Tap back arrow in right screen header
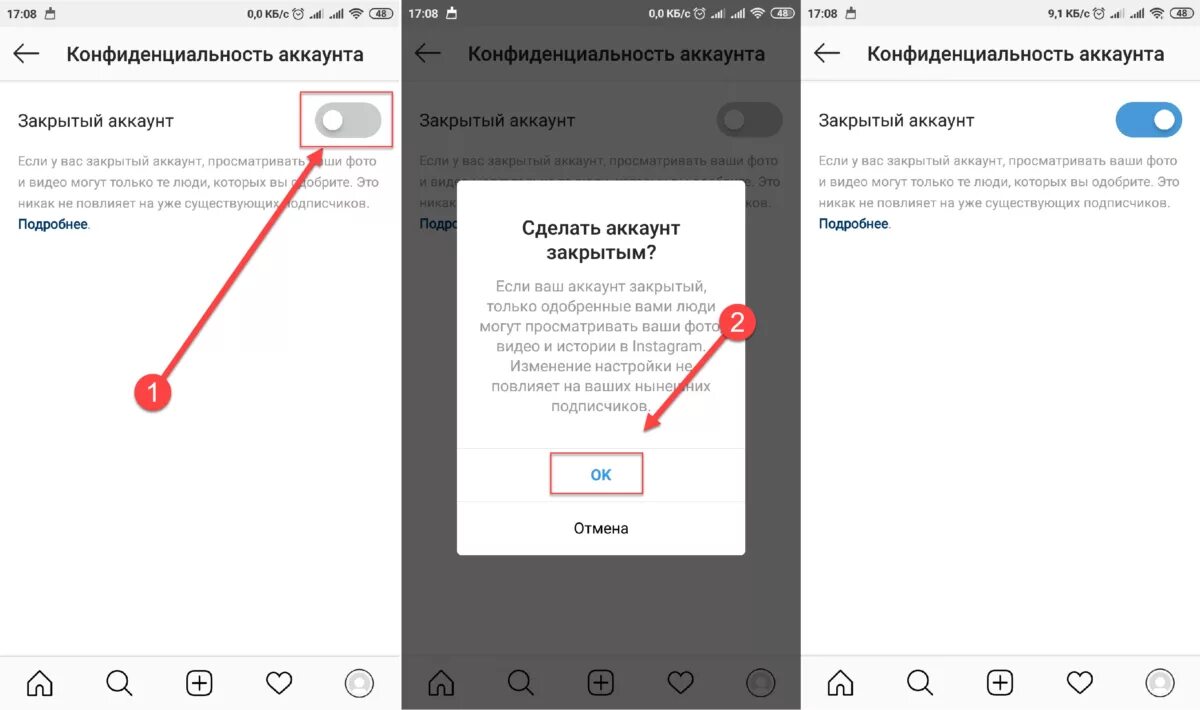Viewport: 1200px width, 710px height. (x=827, y=54)
